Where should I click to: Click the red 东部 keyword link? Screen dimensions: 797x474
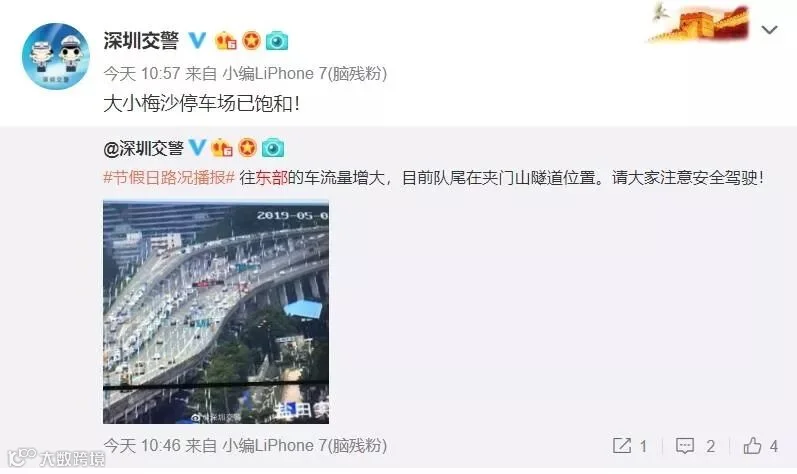tap(271, 177)
